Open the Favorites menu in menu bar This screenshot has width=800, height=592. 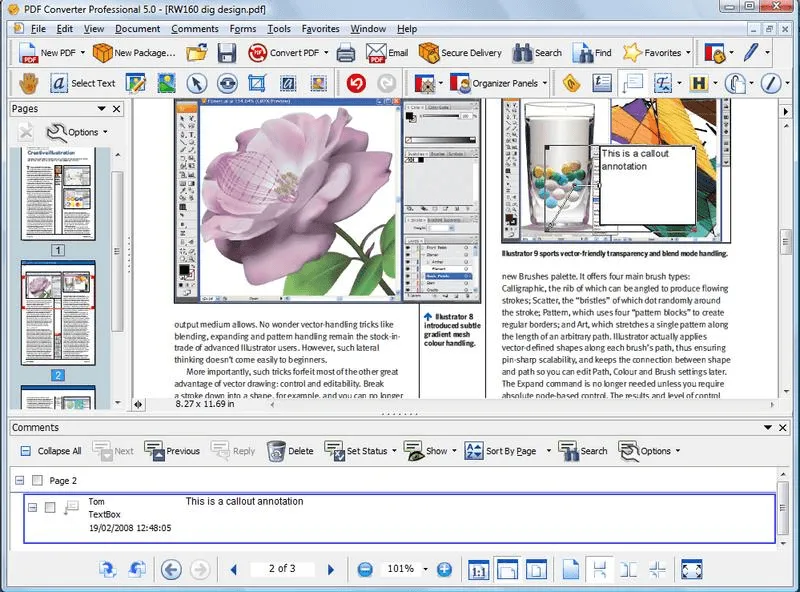[x=320, y=29]
